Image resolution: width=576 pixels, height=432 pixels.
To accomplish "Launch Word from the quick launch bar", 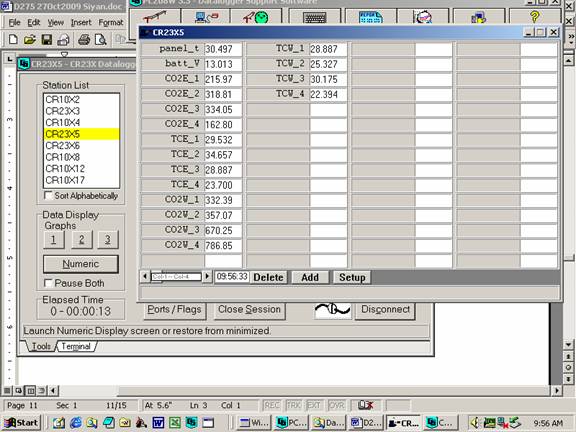I will coord(158,423).
